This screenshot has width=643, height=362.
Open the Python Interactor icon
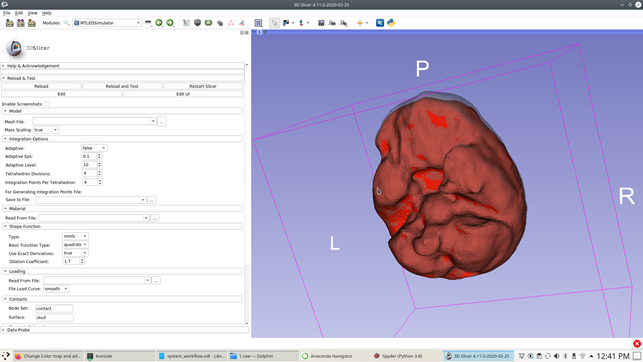pyautogui.click(x=391, y=23)
